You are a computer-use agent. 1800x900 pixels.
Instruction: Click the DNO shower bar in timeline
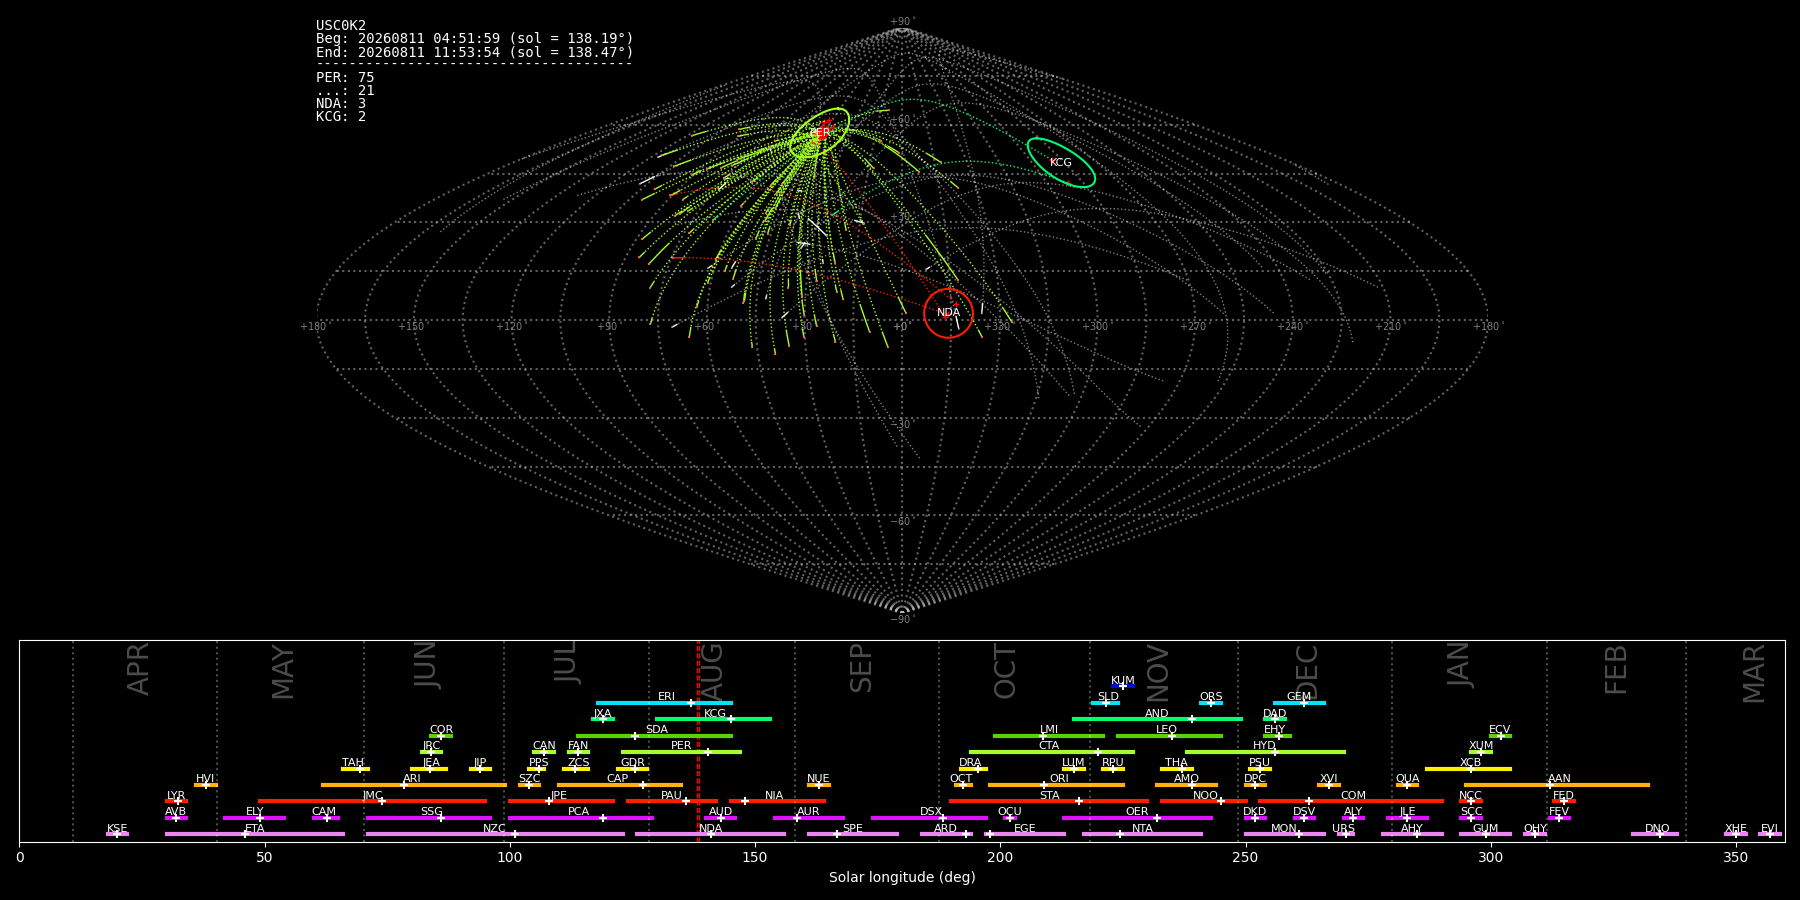(x=1655, y=834)
